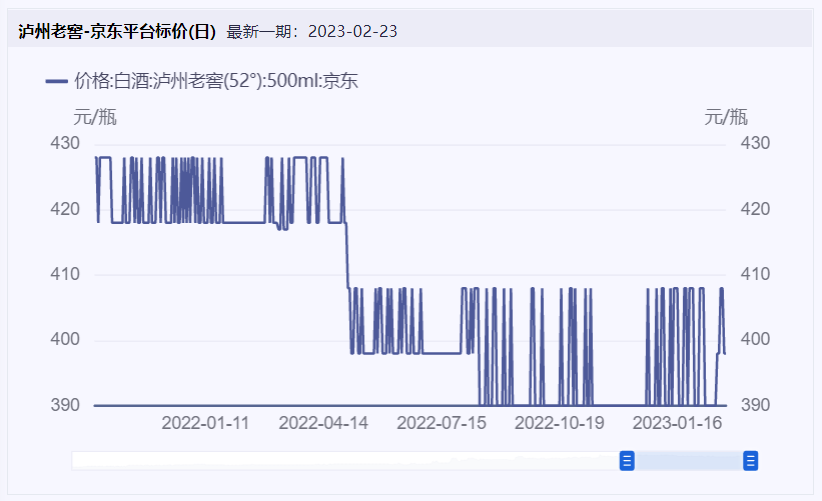Select the 2022-07-15 x-axis label
This screenshot has height=501, width=822.
pos(441,422)
